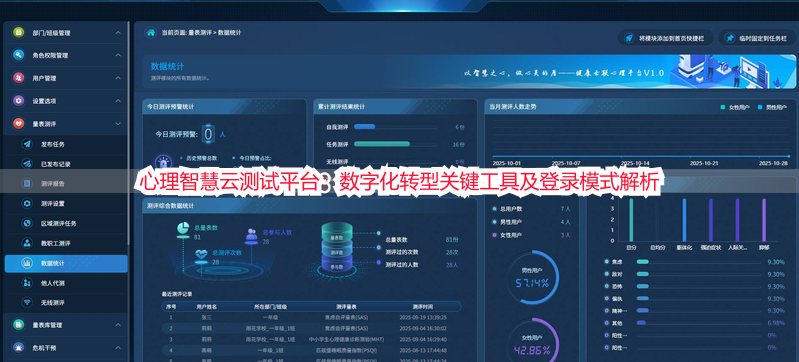Image resolution: width=799 pixels, height=362 pixels.
Task: Toggle 男性用户 legend in trend chart
Action: tap(773, 107)
